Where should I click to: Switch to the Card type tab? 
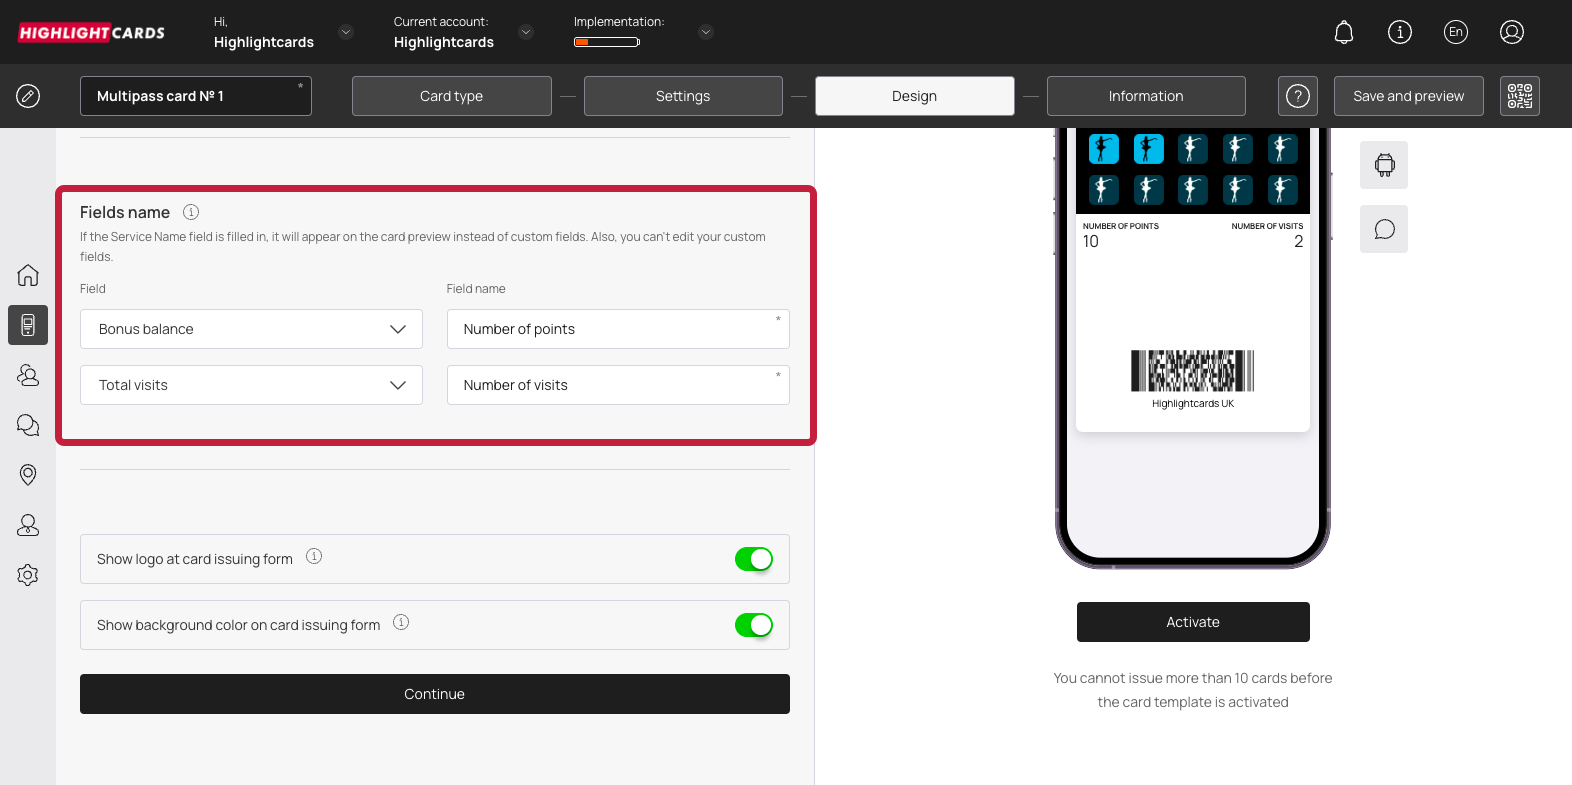pos(451,96)
